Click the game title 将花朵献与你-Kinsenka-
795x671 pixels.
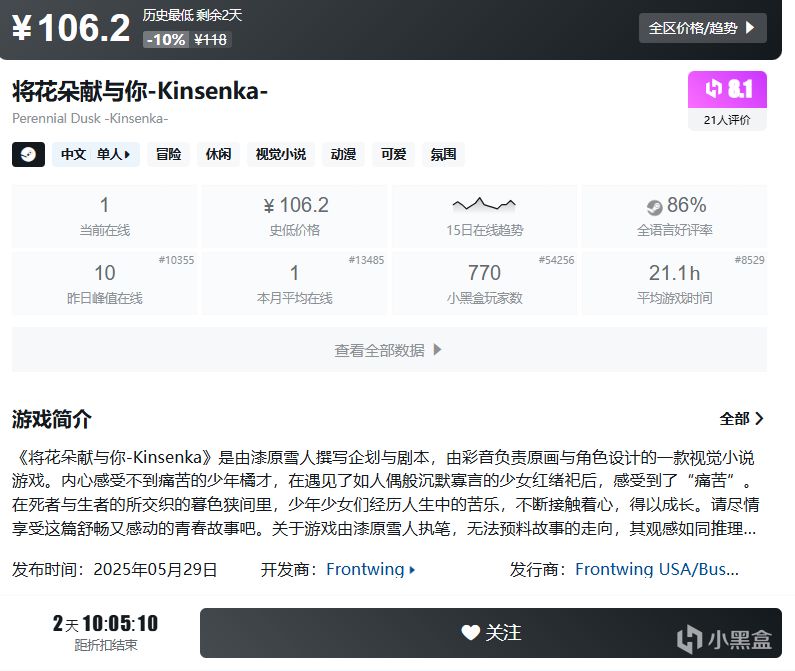pyautogui.click(x=140, y=91)
